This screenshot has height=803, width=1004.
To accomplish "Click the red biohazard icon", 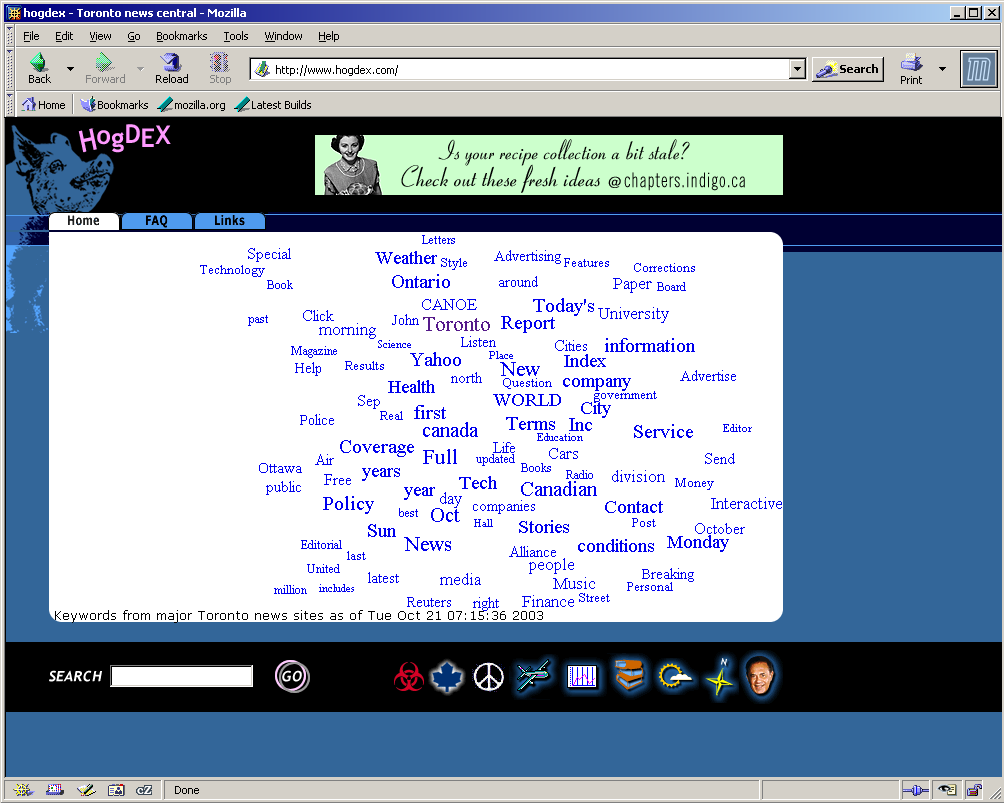I will 407,678.
